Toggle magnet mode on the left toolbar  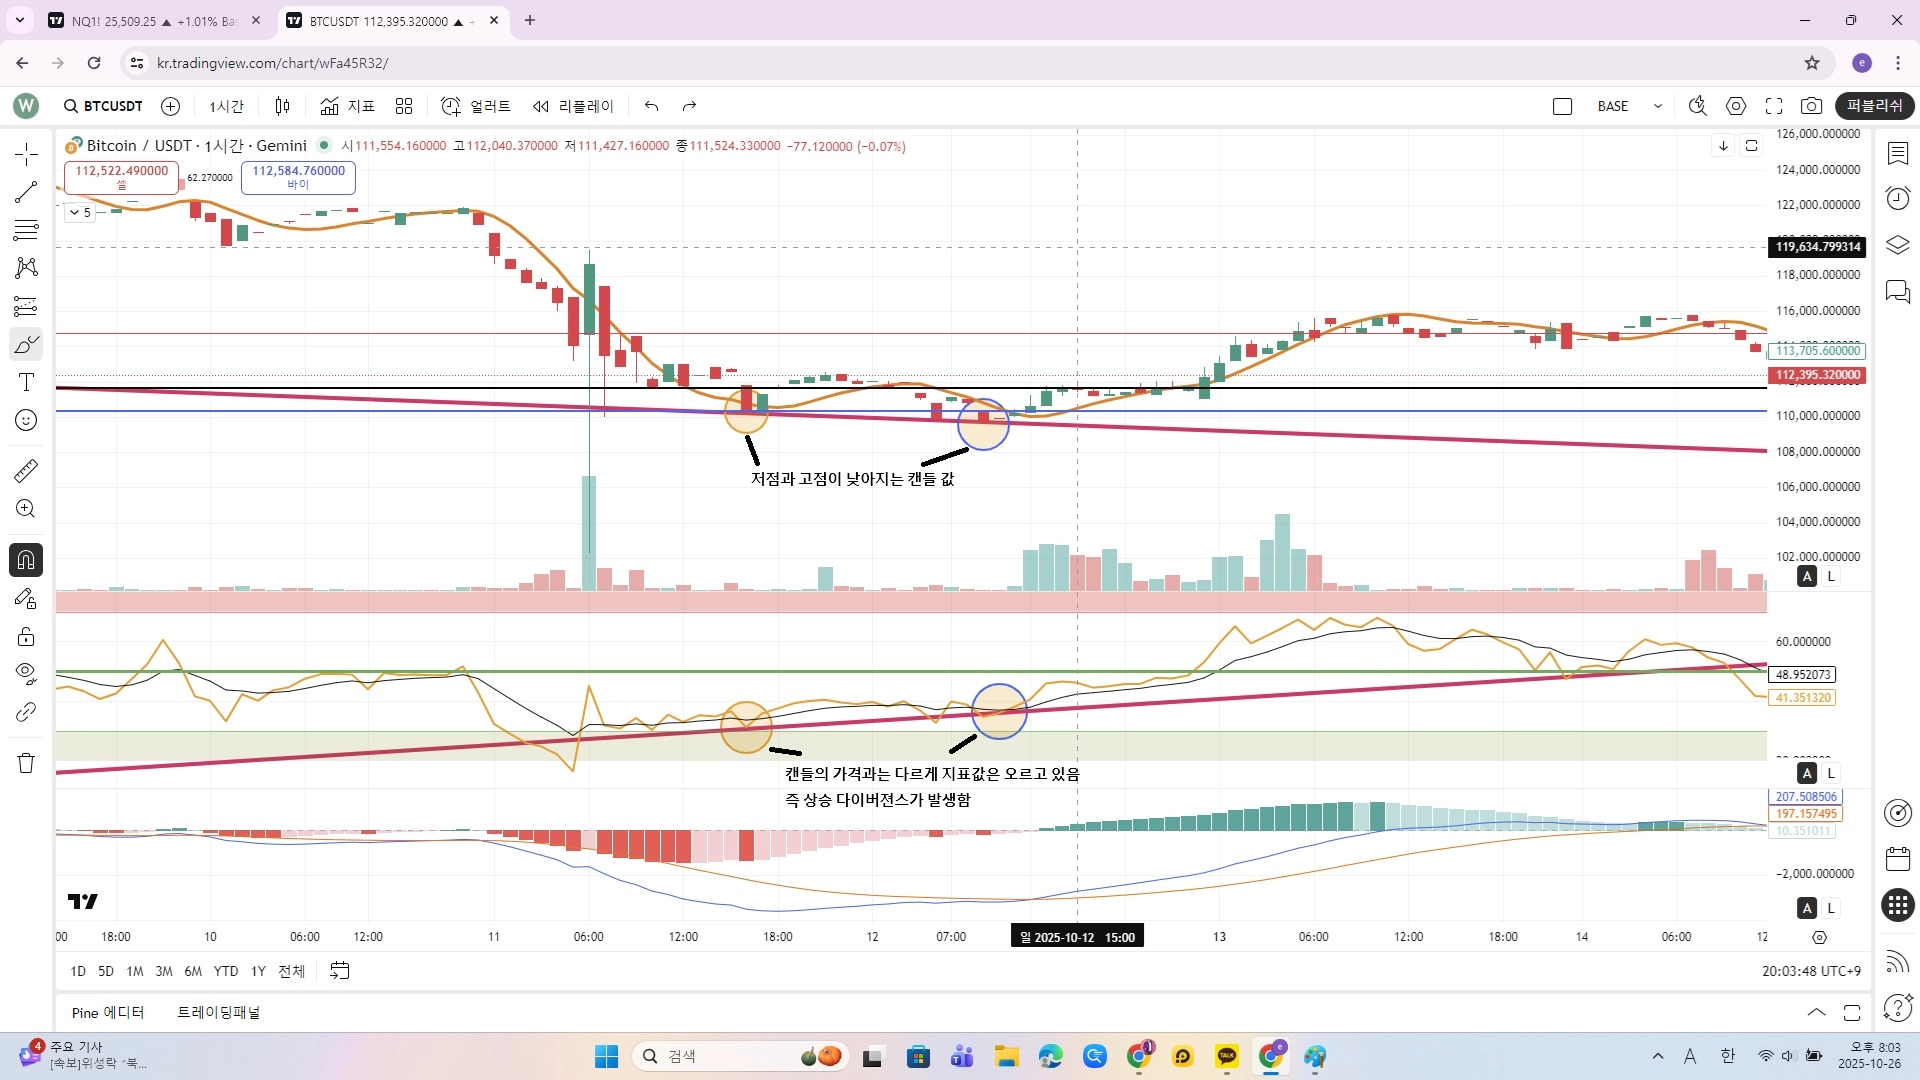pyautogui.click(x=26, y=560)
